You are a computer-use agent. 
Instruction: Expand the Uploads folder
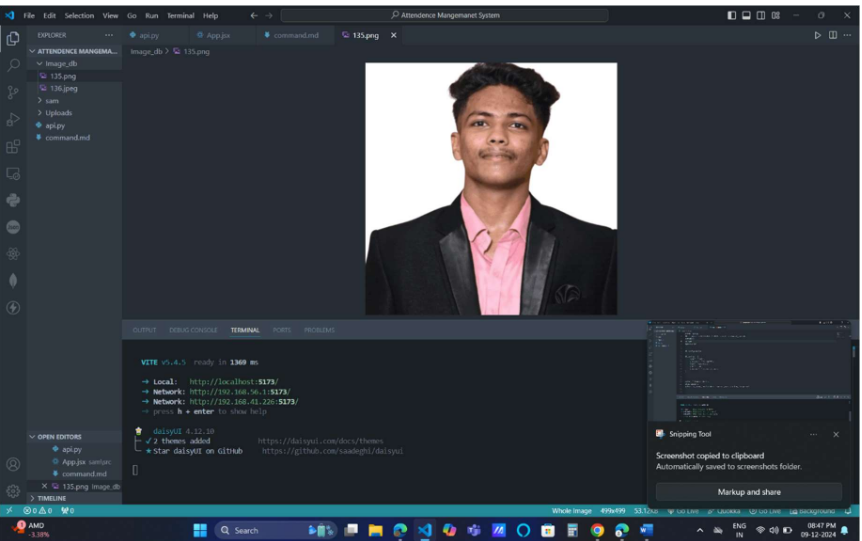click(x=58, y=113)
